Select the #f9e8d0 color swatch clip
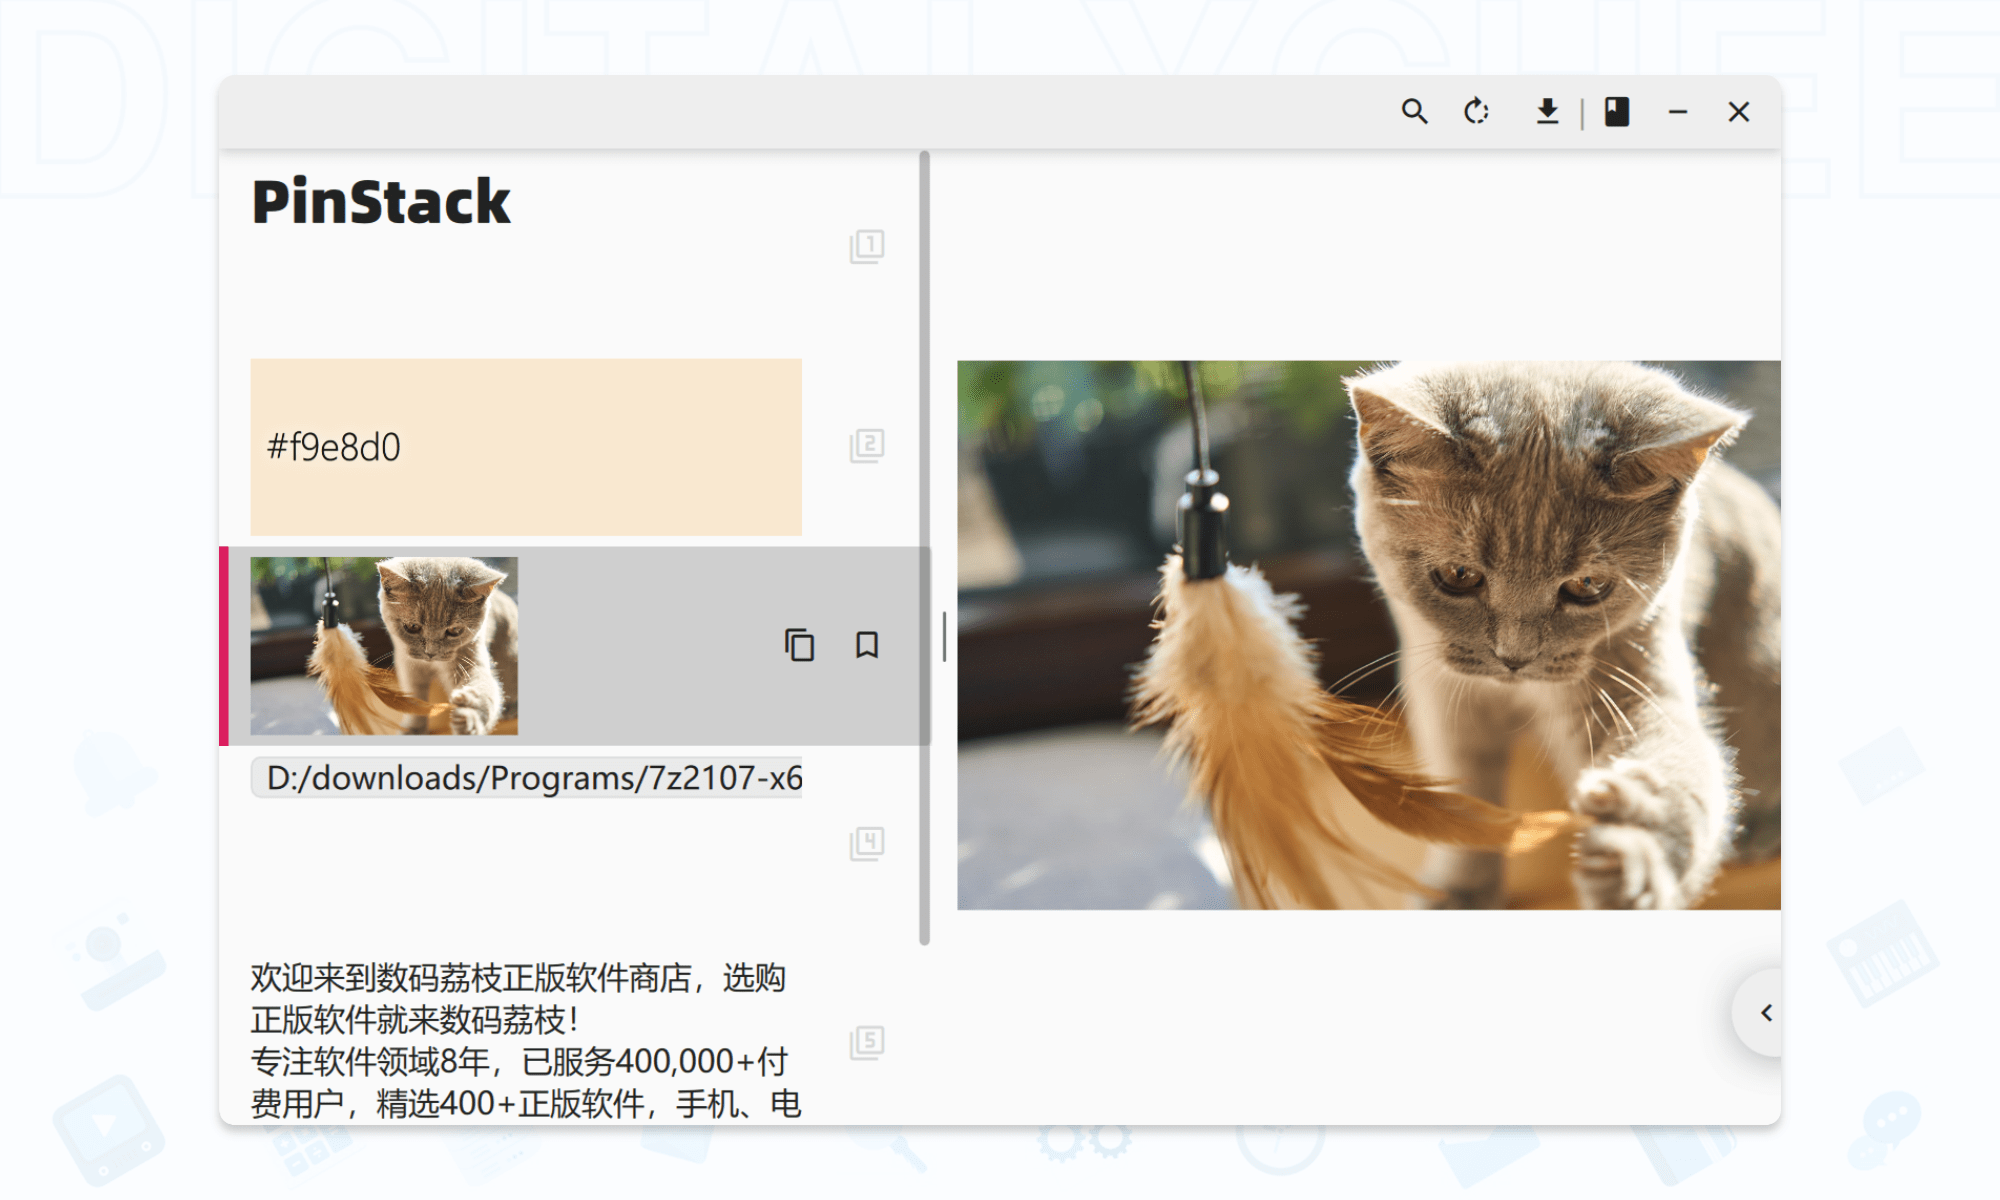This screenshot has height=1200, width=2000. [x=526, y=447]
